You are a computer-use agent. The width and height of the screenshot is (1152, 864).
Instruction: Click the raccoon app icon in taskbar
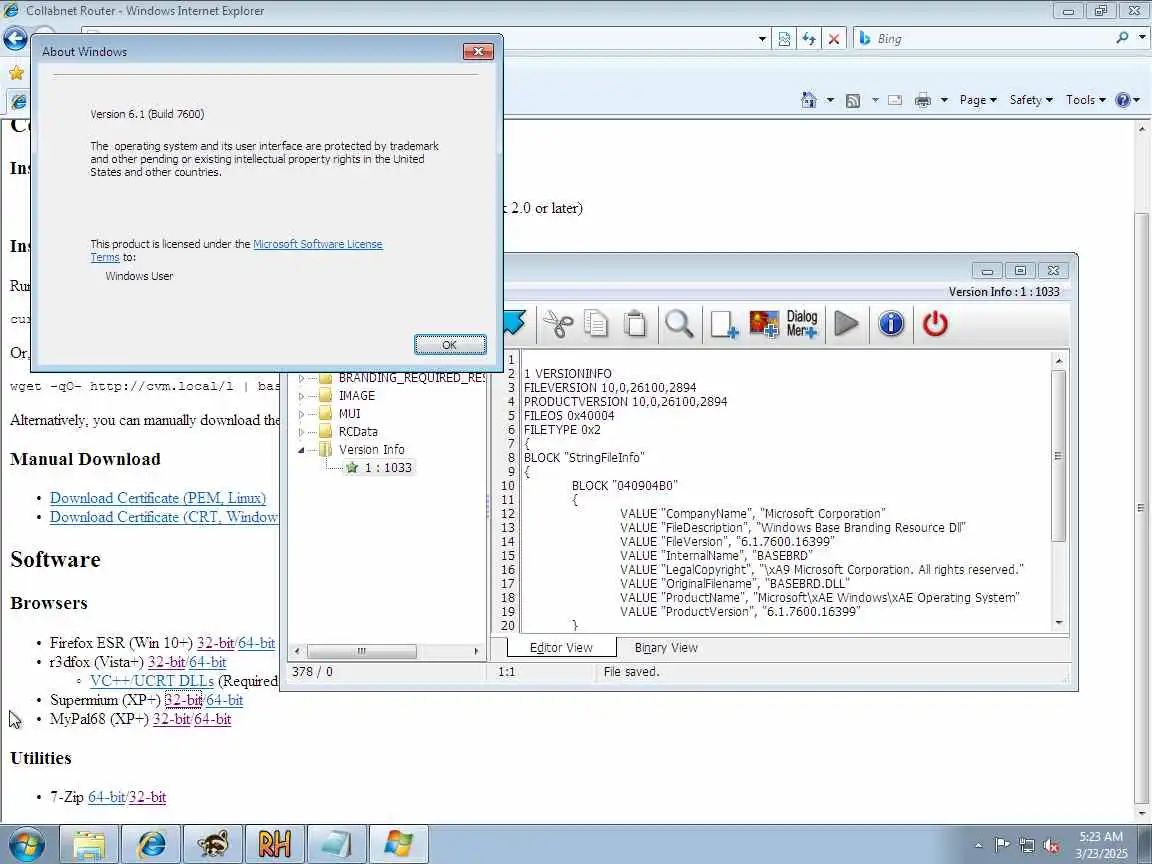tap(212, 844)
